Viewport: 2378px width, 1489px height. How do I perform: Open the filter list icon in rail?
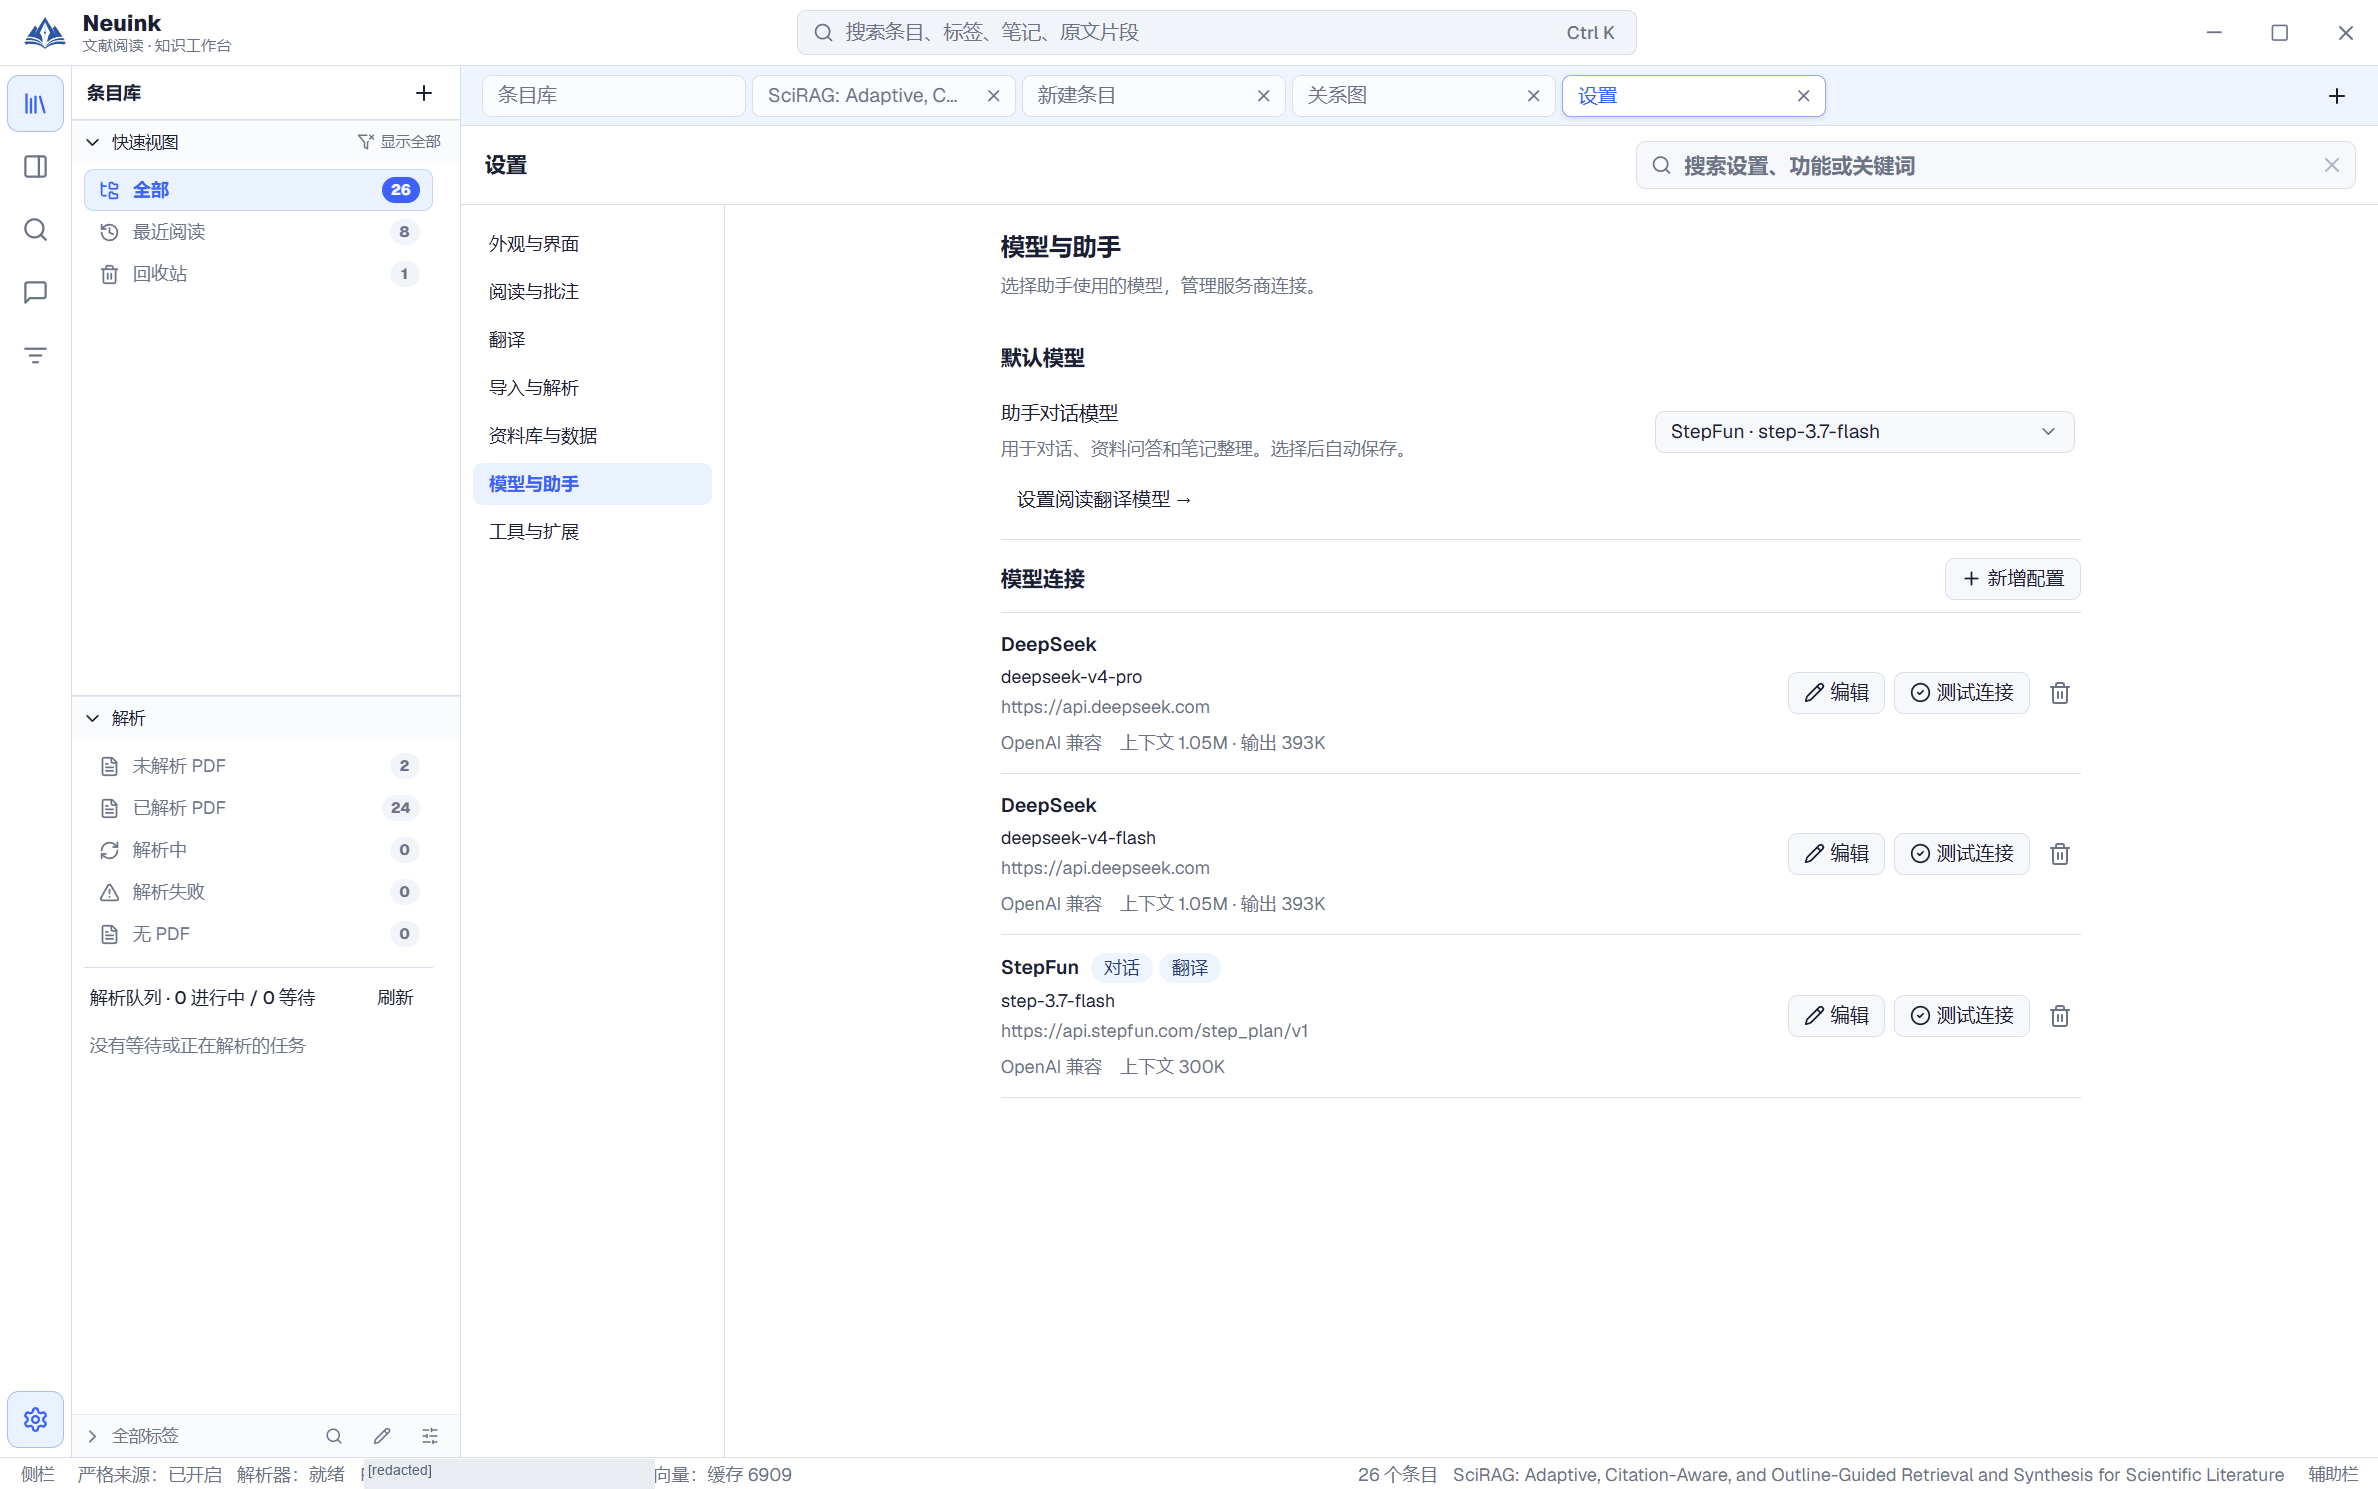(x=35, y=355)
